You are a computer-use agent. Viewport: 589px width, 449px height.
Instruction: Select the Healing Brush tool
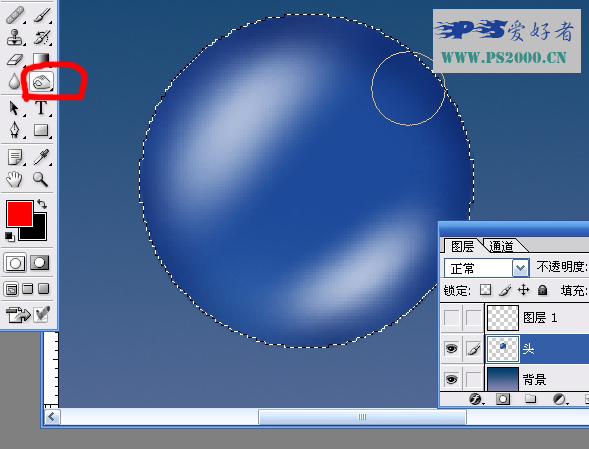(14, 15)
